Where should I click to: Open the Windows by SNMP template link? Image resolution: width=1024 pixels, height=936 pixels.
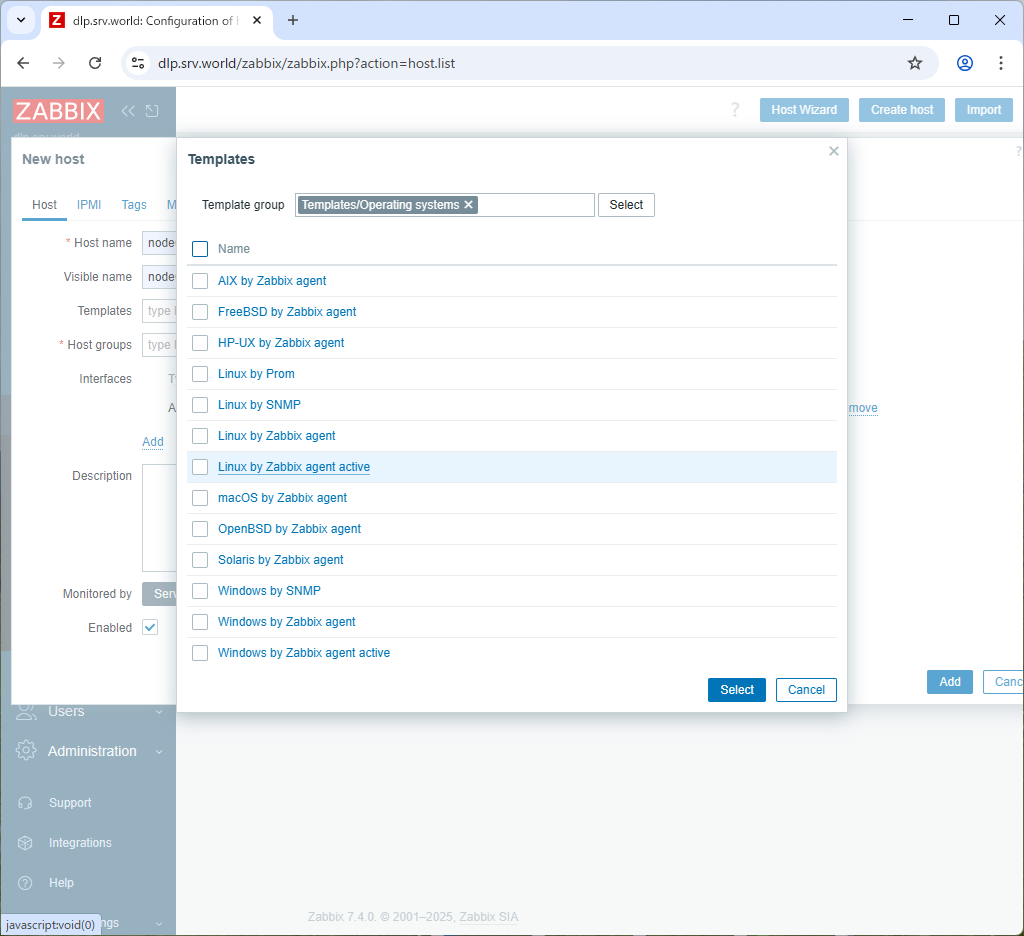coord(269,590)
